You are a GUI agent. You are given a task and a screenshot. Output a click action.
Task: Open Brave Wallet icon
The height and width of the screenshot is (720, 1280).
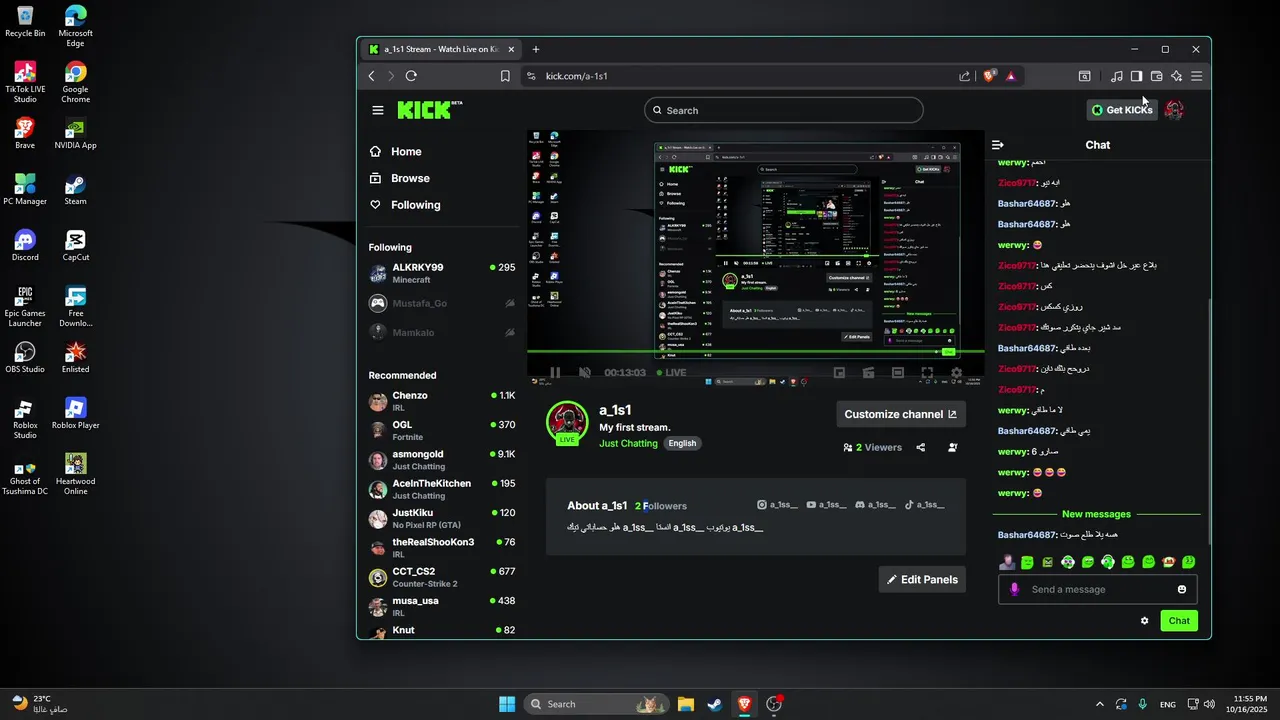(x=1156, y=76)
